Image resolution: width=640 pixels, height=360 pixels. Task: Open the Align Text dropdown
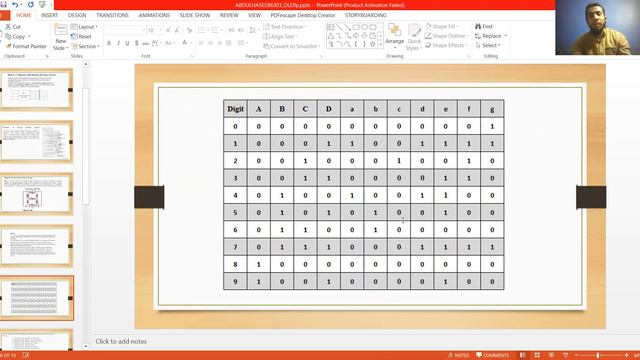pyautogui.click(x=280, y=36)
